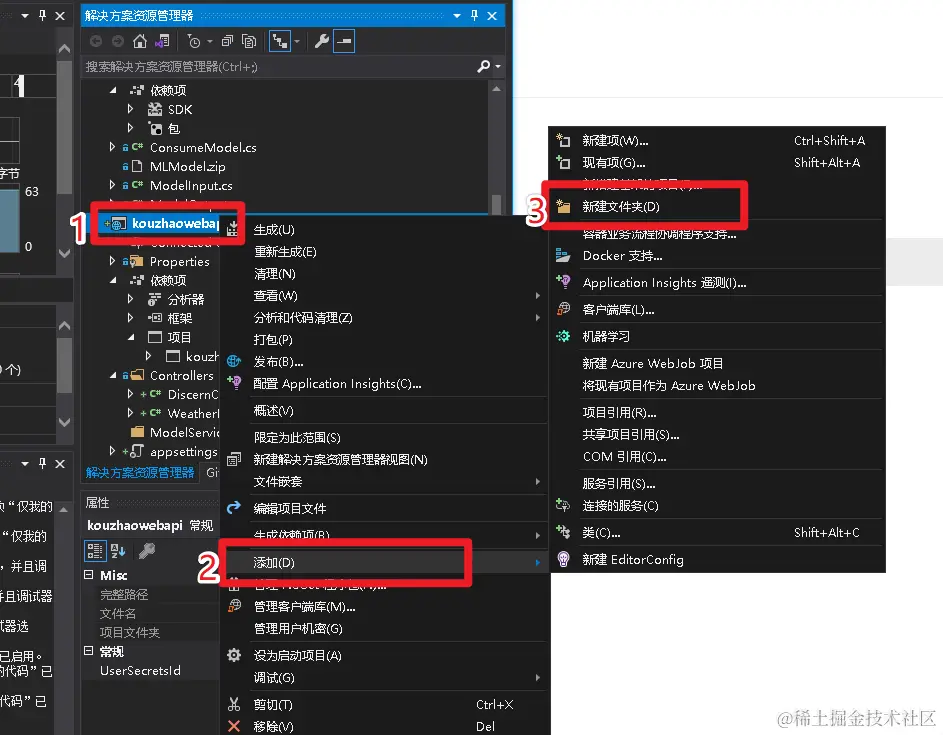
Task: Collapse the Controllers folder node
Action: point(113,375)
